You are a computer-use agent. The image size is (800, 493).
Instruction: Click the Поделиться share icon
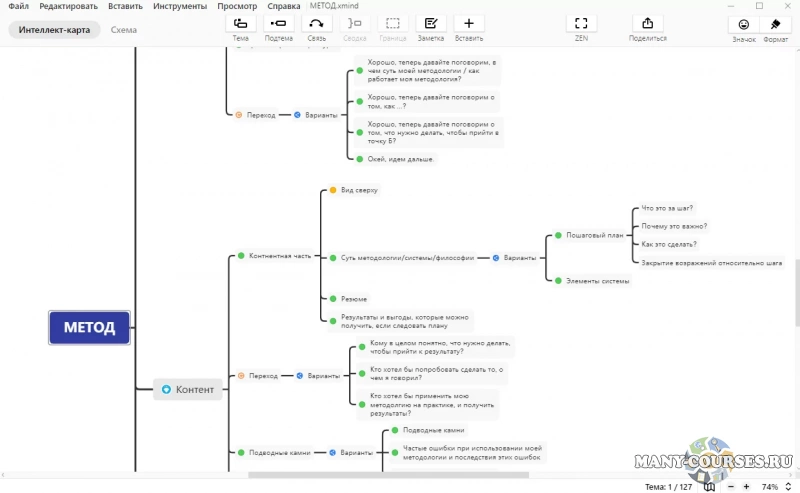647,23
